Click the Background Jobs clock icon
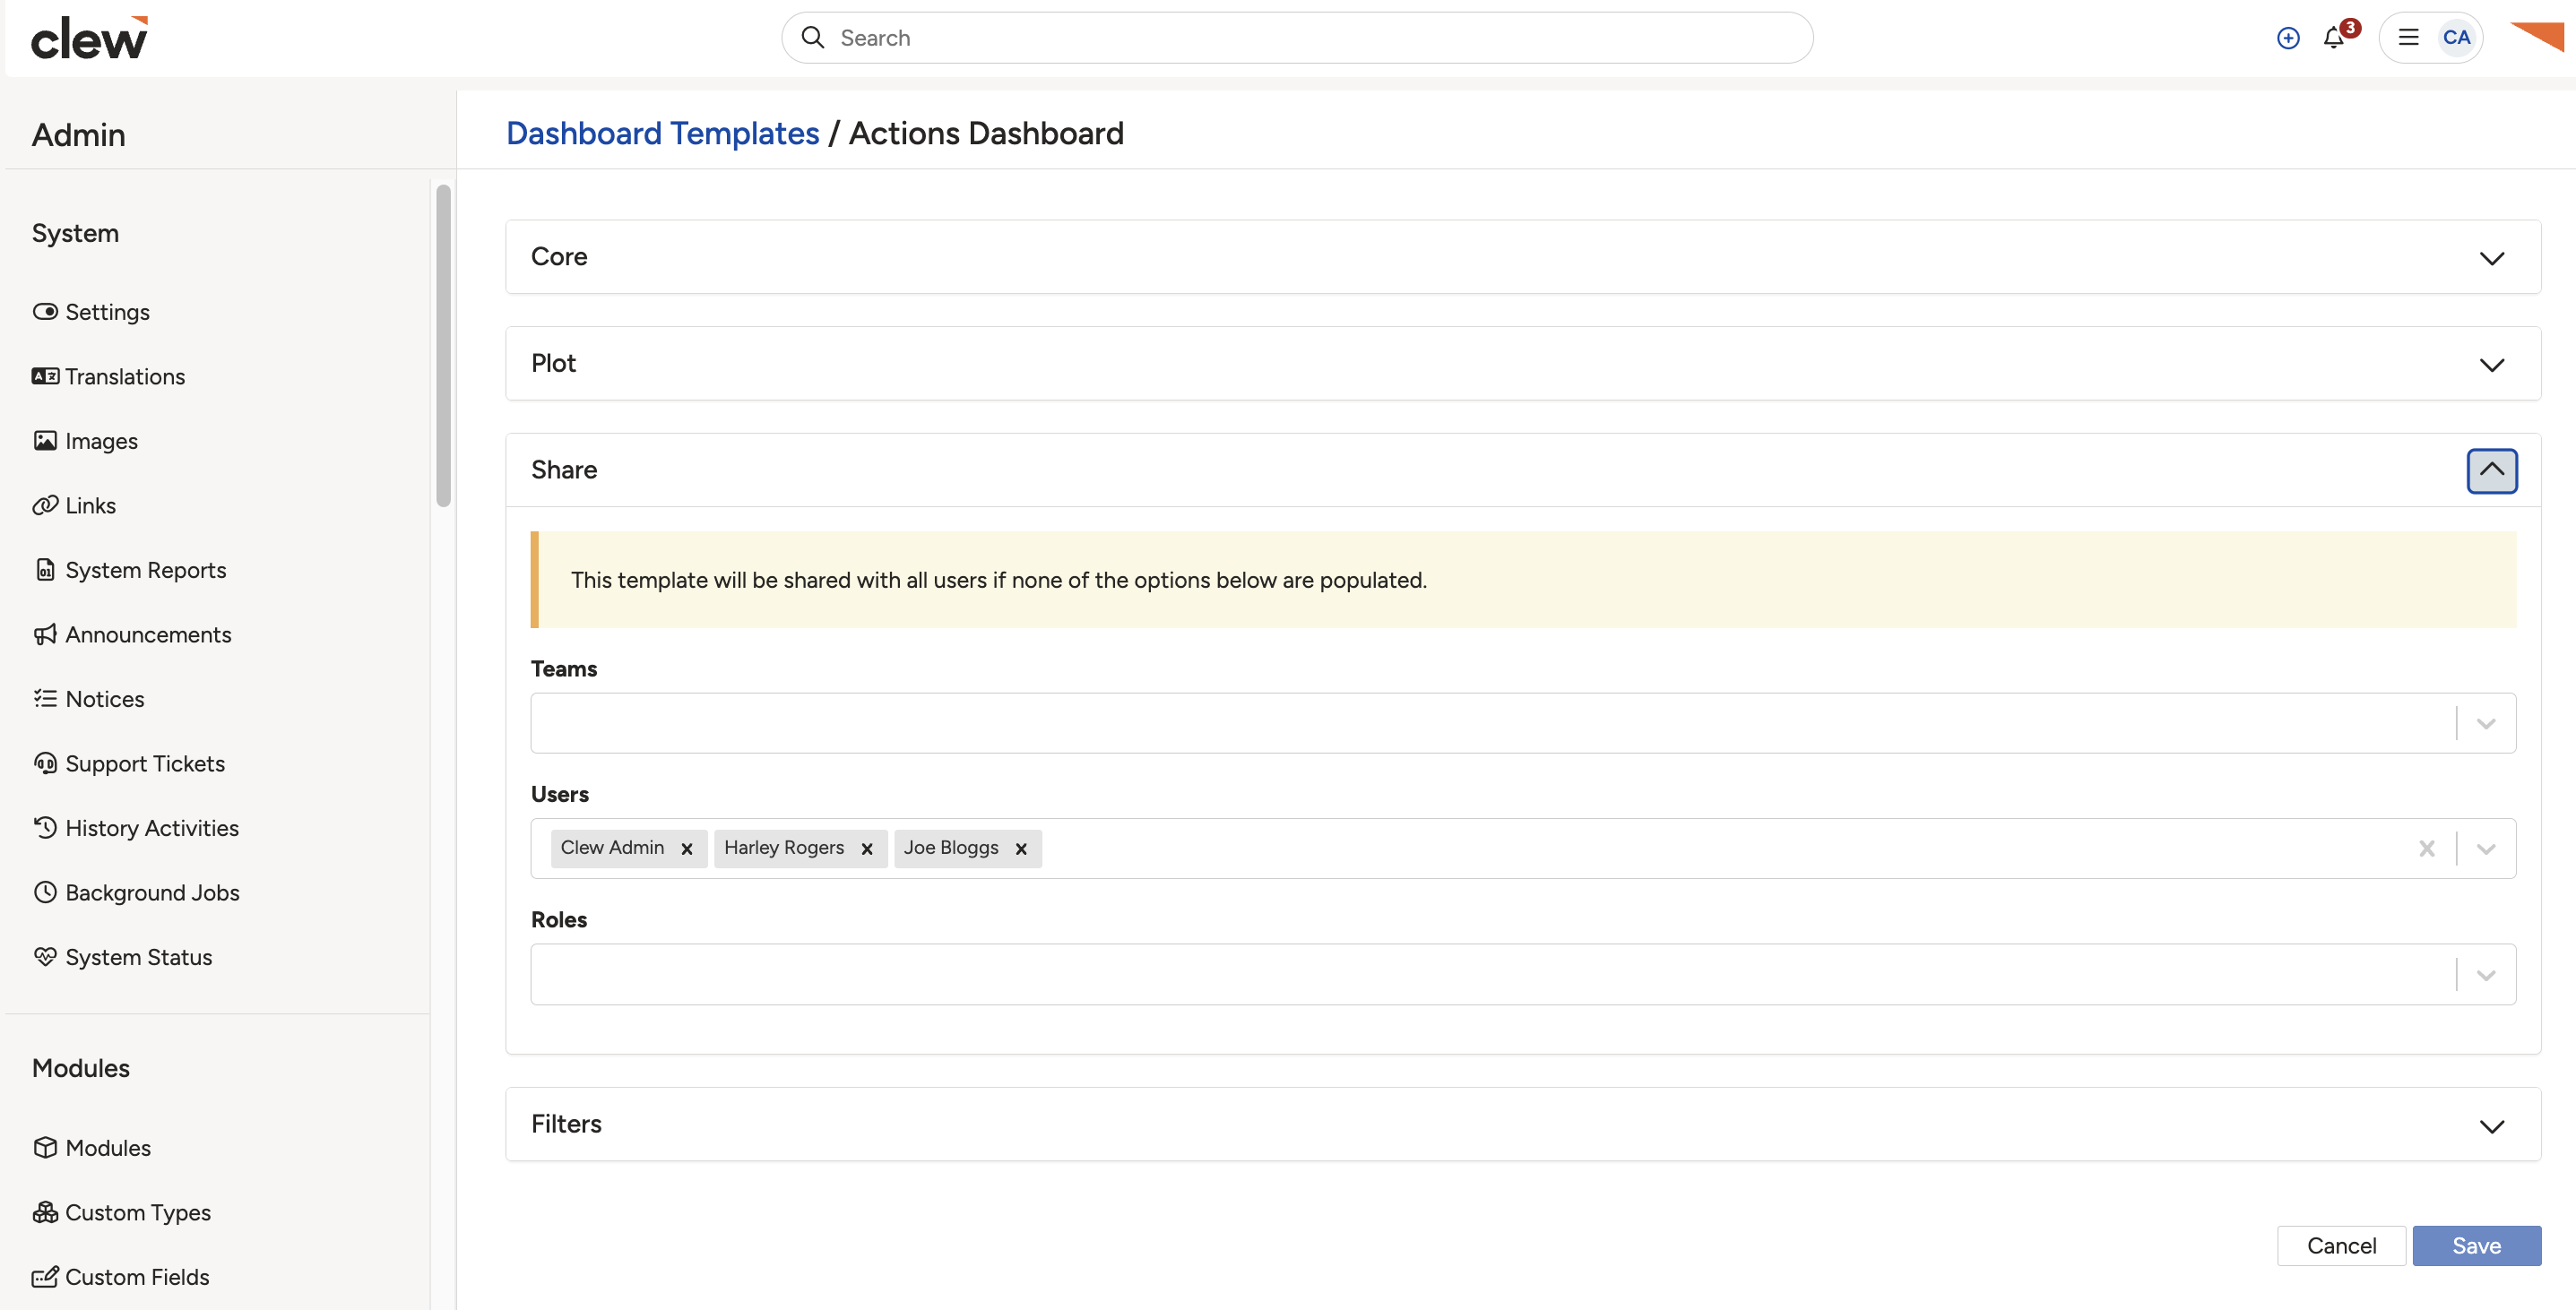The width and height of the screenshot is (2576, 1310). tap(45, 893)
